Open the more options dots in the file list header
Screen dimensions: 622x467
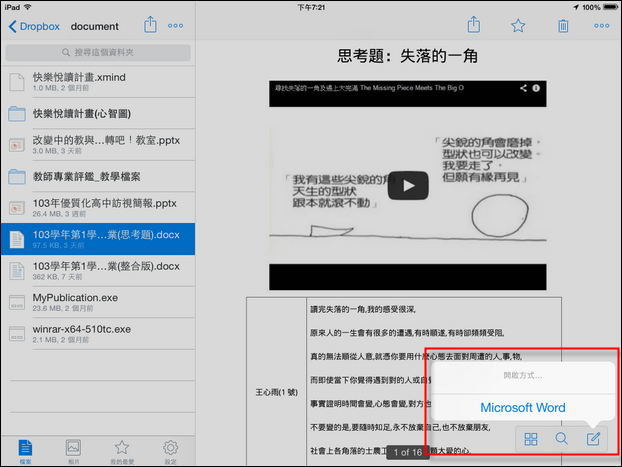point(175,26)
